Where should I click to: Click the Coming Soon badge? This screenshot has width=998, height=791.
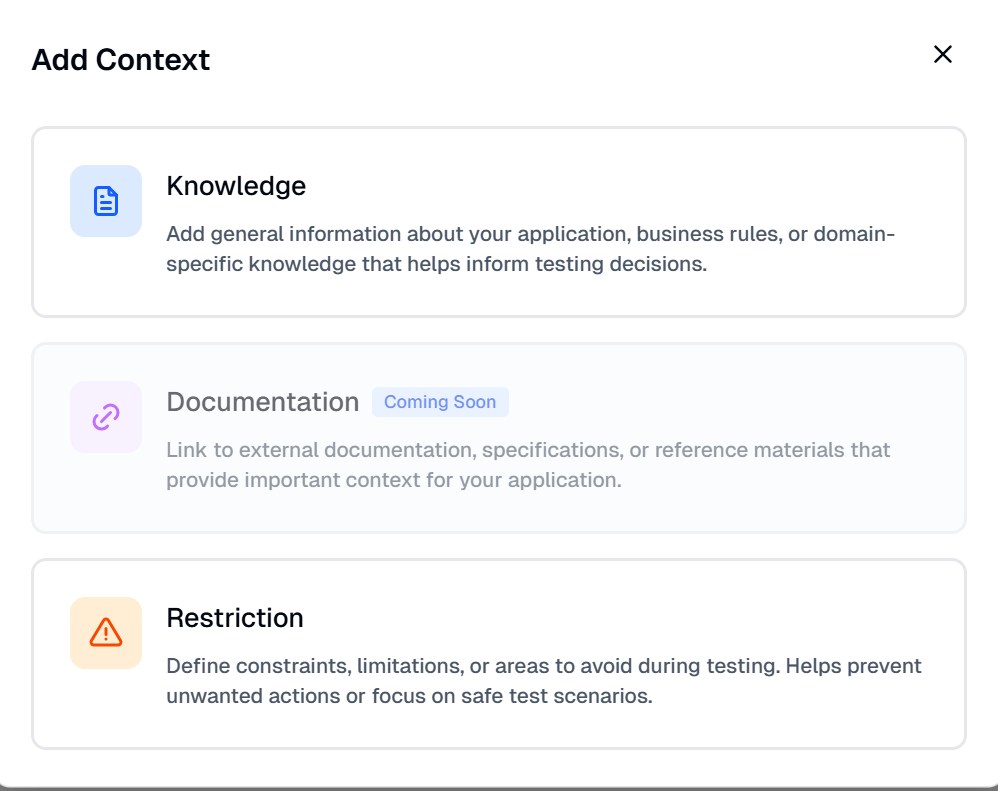(440, 402)
